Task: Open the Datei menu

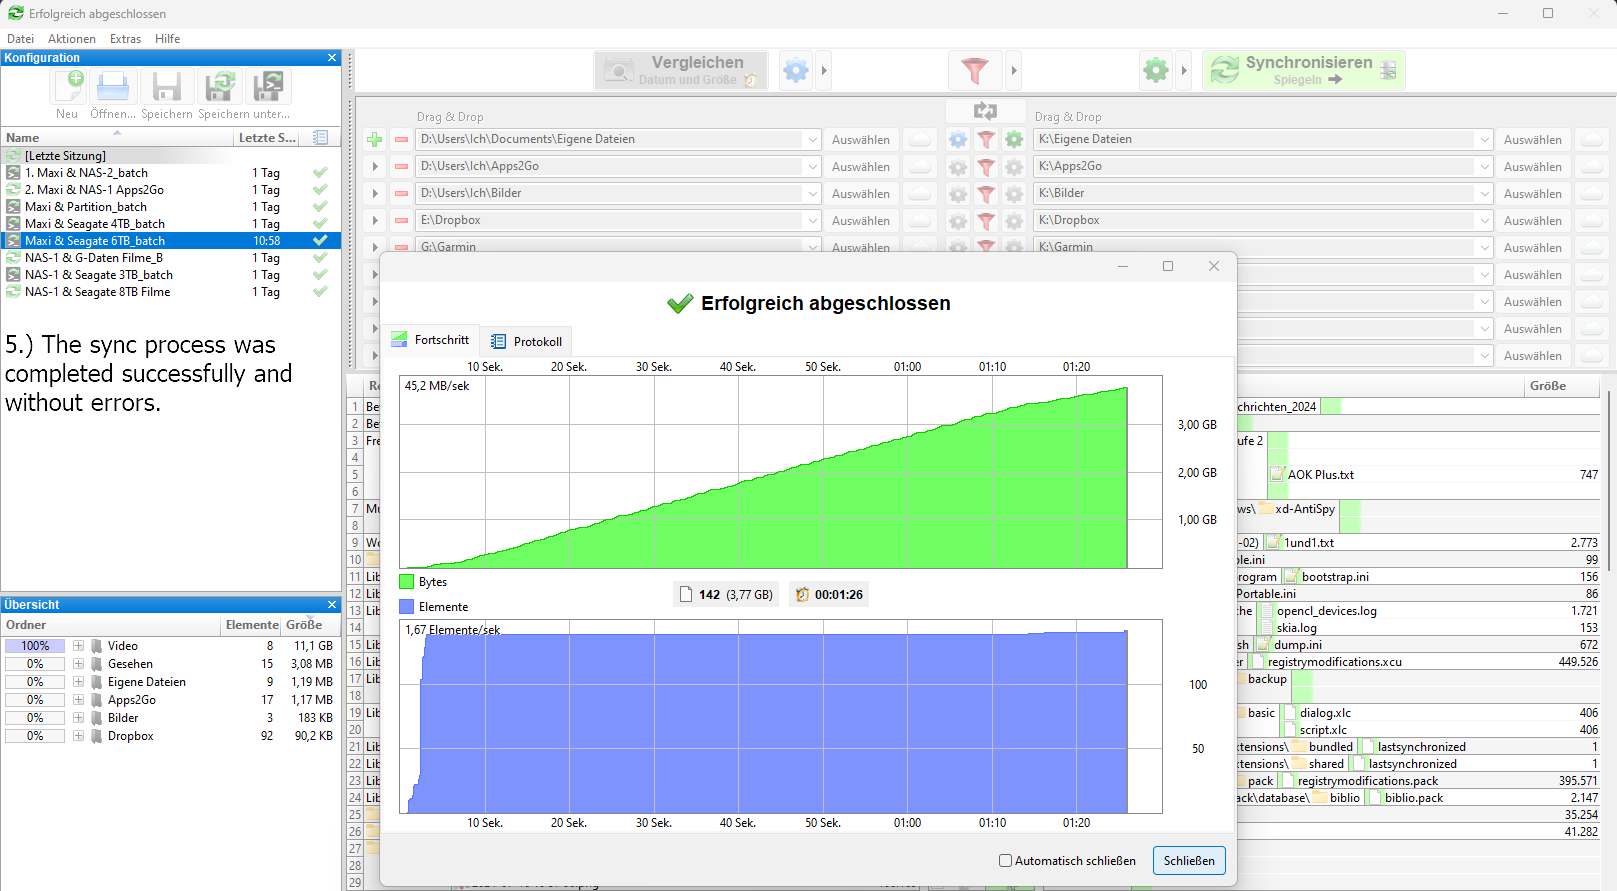Action: (x=20, y=39)
